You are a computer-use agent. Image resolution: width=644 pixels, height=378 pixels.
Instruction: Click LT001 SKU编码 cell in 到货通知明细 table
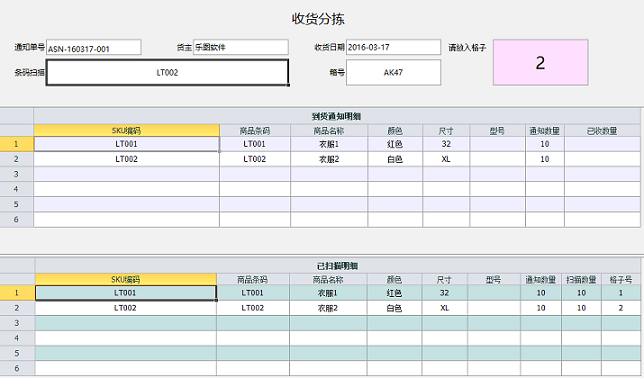pyautogui.click(x=126, y=144)
